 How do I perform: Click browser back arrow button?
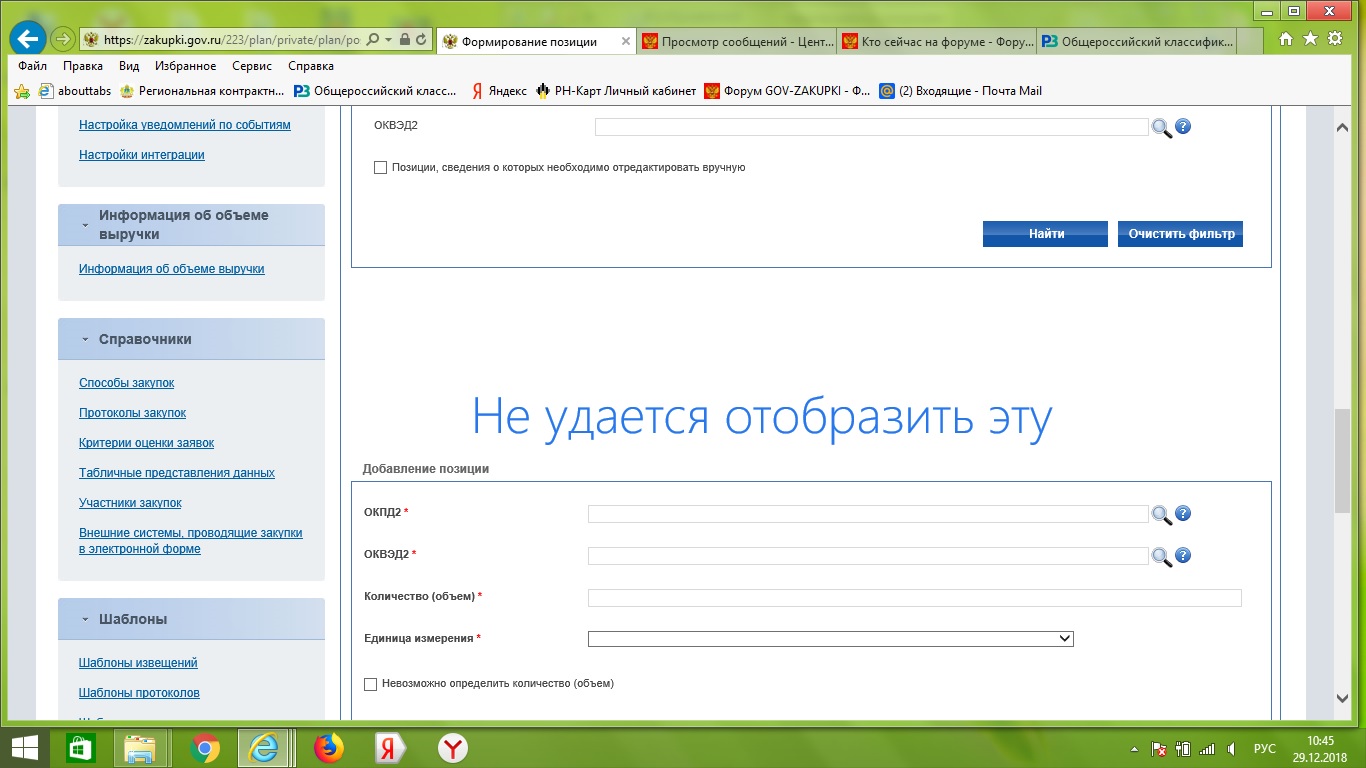pyautogui.click(x=27, y=40)
